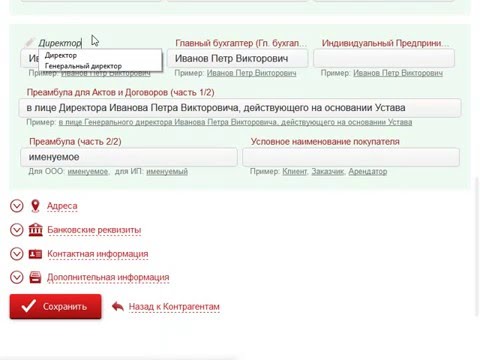Insert Арендатор example link
Viewport: 480px width, 360px height.
[368, 172]
